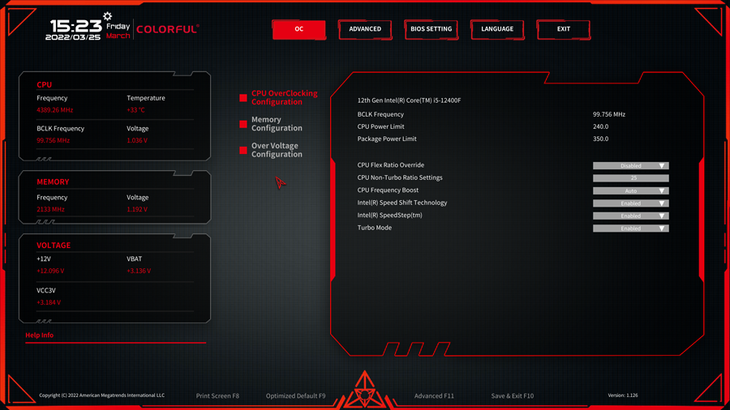Viewport: 730px width, 410px height.
Task: Click the red square beside Over Voltage Configuration
Action: tap(243, 149)
